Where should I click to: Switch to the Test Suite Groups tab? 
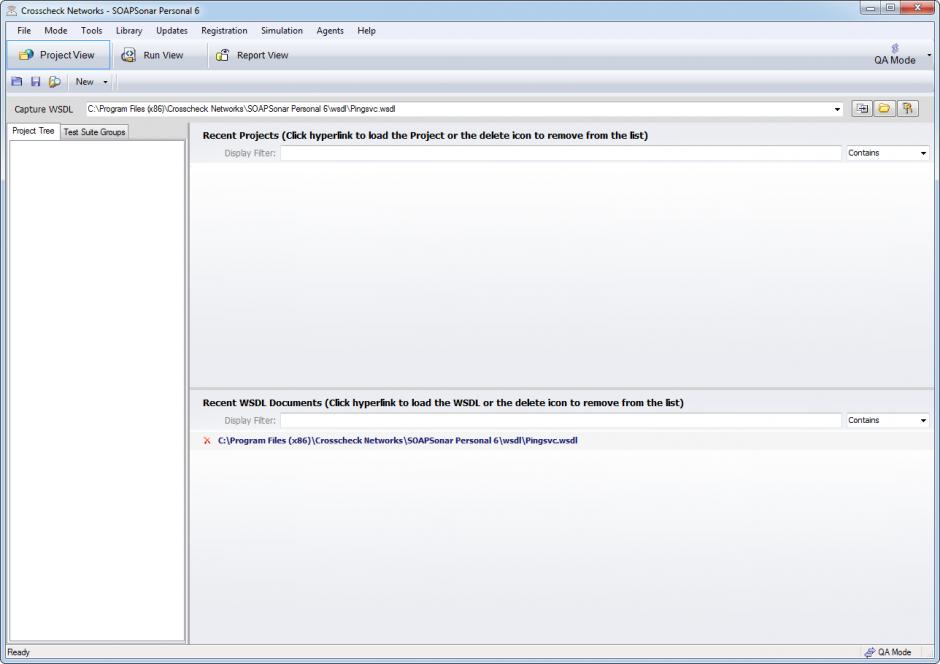click(94, 132)
